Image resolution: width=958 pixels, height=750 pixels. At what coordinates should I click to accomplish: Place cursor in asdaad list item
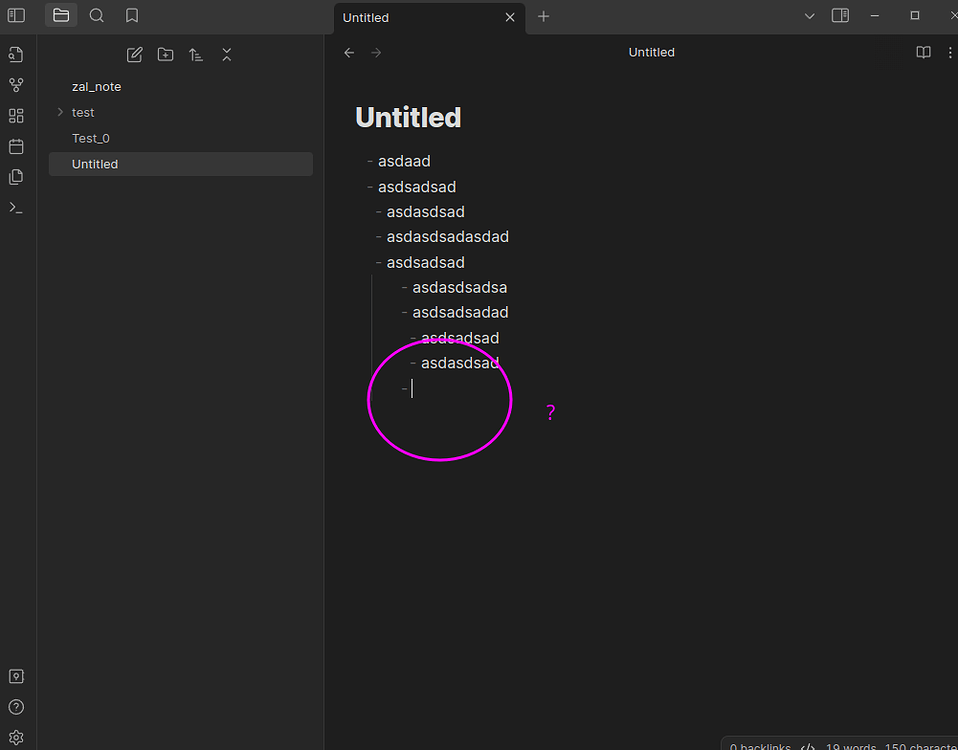[404, 161]
